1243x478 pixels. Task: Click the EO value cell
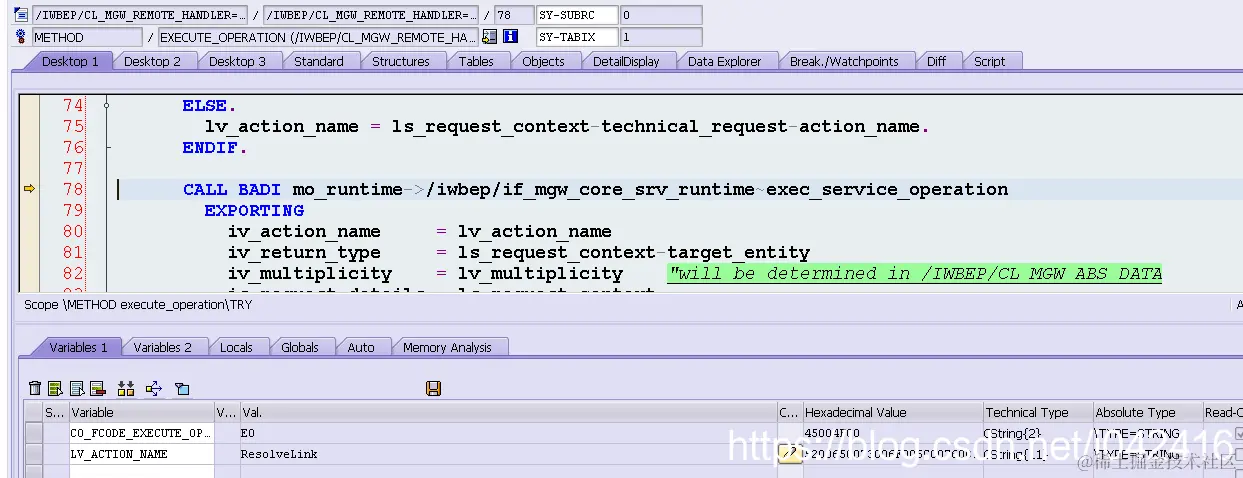pyautogui.click(x=508, y=433)
